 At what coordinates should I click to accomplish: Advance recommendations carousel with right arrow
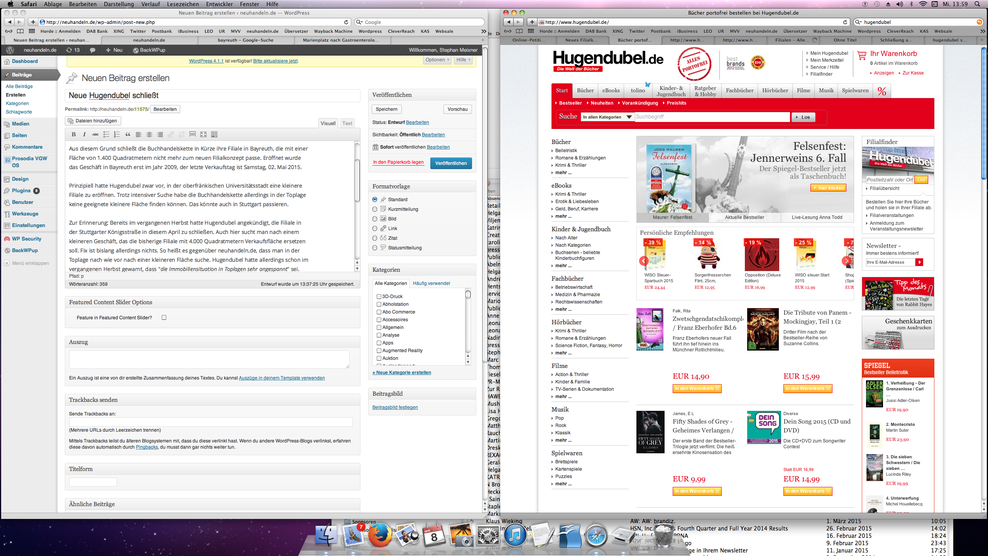click(846, 260)
